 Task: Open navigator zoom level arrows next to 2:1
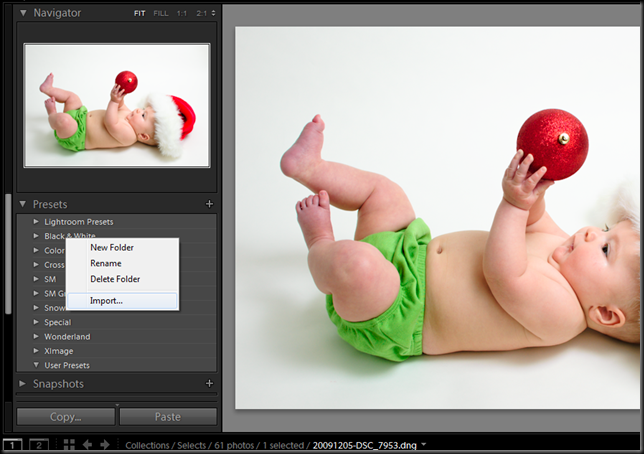point(213,13)
